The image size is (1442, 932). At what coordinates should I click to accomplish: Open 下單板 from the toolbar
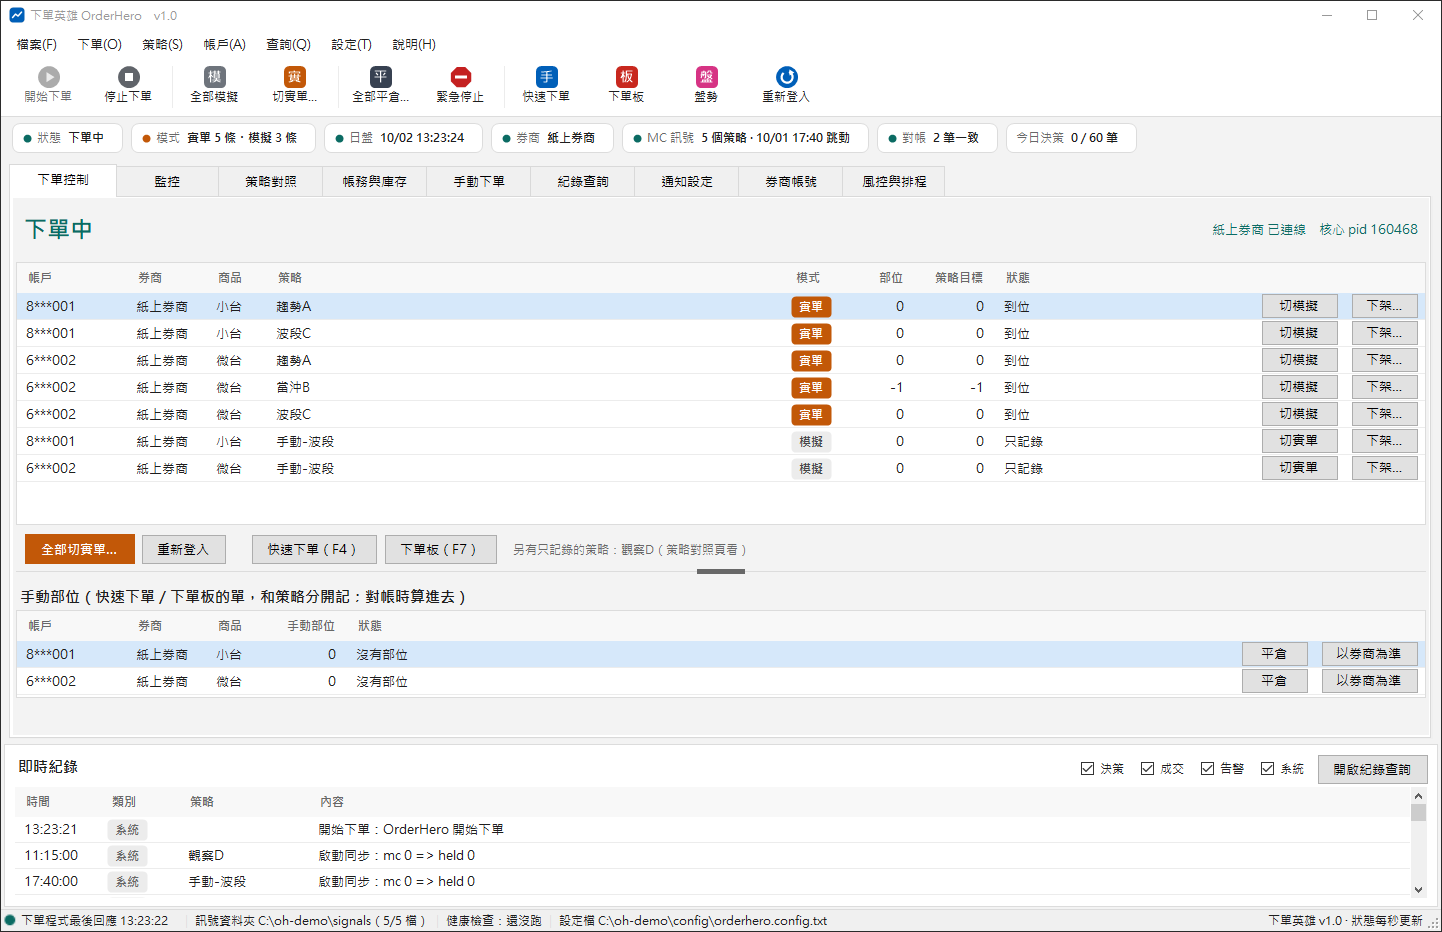coord(626,84)
